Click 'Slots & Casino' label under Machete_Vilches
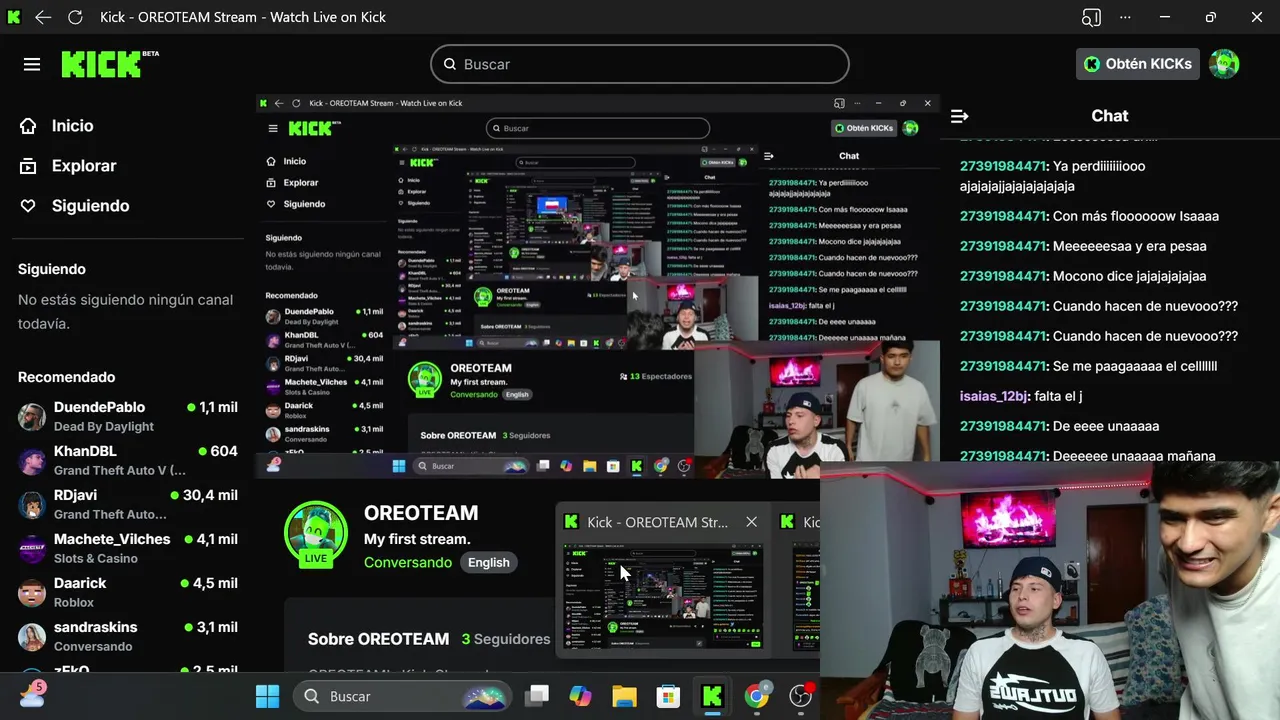The image size is (1280, 720). pyautogui.click(x=96, y=558)
